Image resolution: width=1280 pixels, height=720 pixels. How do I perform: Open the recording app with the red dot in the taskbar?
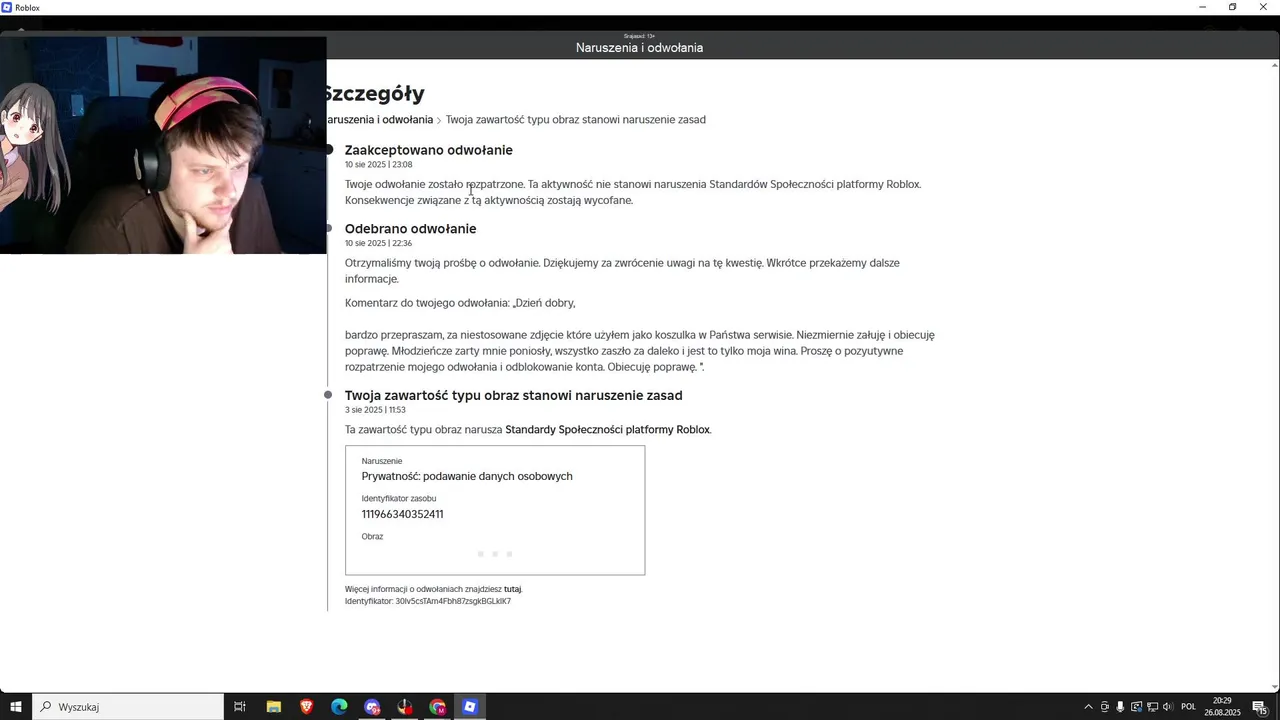pyautogui.click(x=405, y=707)
